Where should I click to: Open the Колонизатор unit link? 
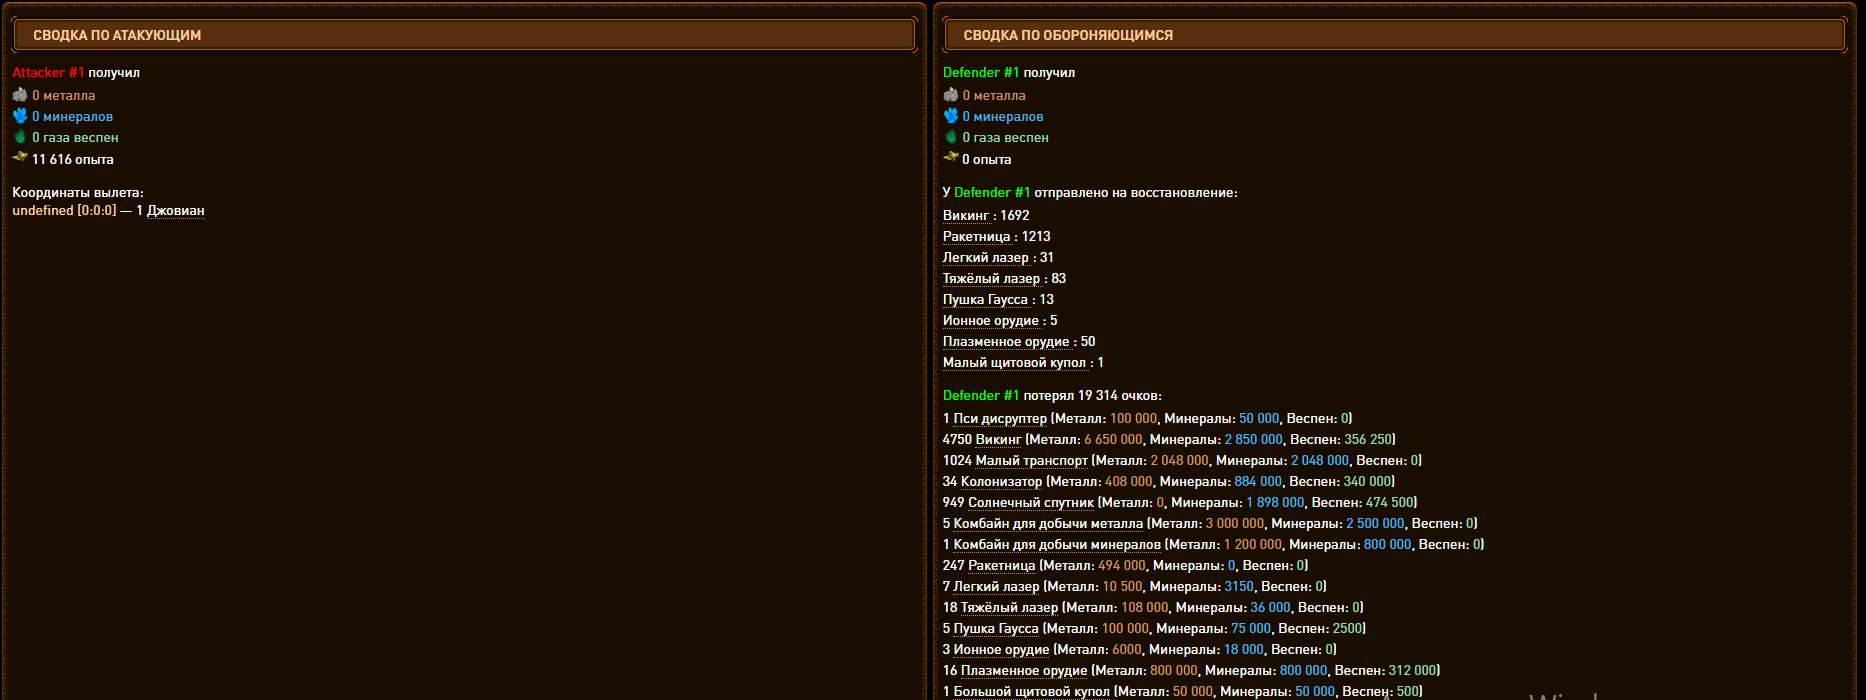1001,482
